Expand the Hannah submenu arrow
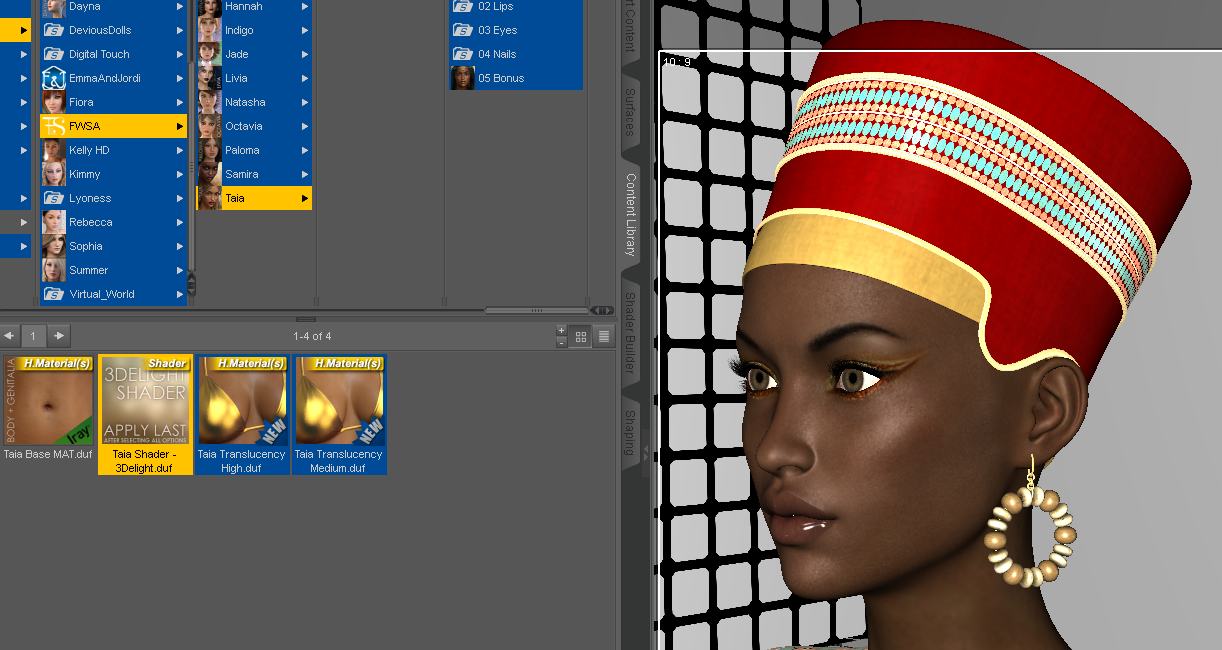 click(x=304, y=6)
